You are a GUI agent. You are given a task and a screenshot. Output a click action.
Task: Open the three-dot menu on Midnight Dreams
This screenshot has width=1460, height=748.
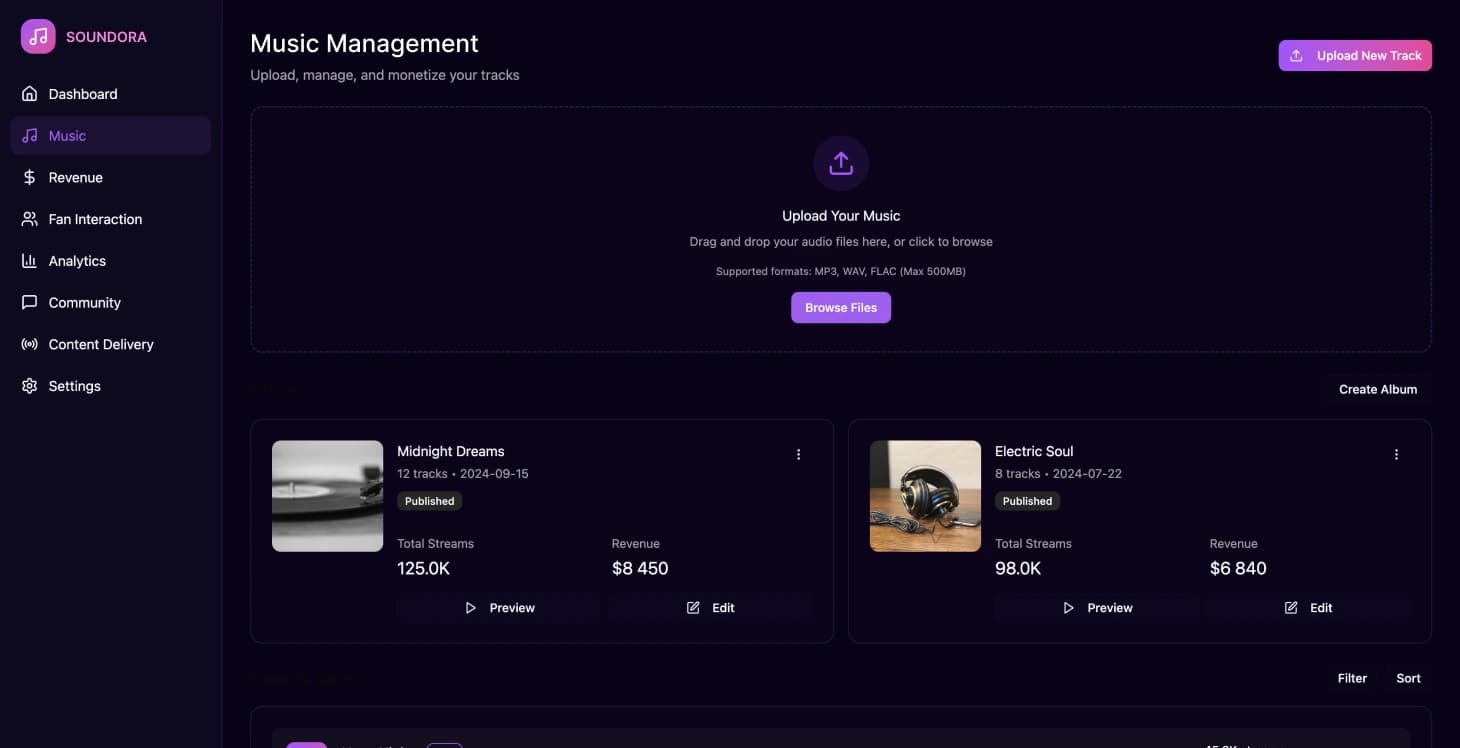coord(798,454)
